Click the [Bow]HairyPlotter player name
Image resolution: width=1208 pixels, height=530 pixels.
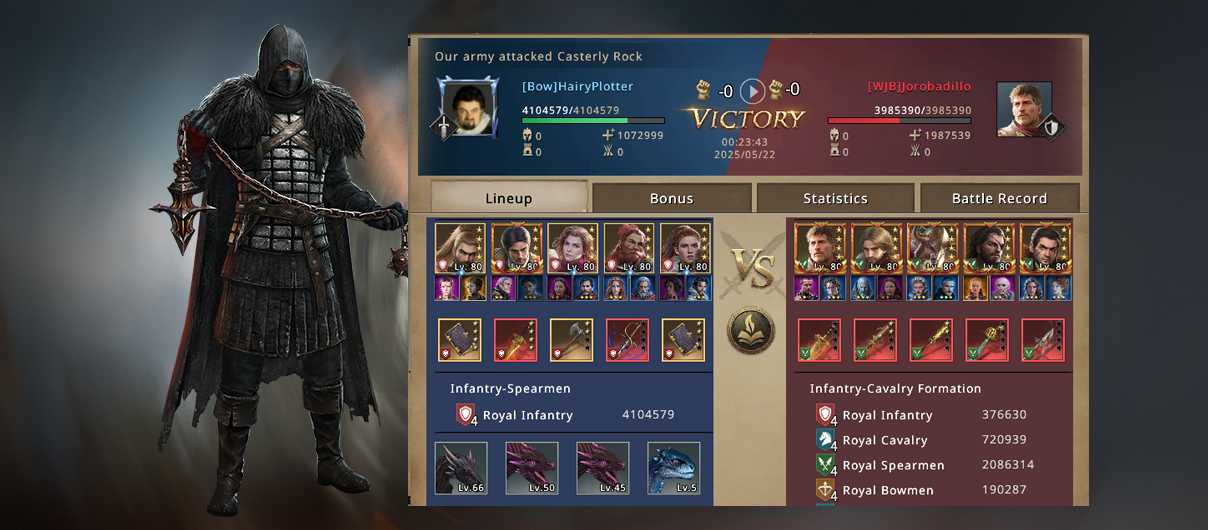tap(578, 87)
